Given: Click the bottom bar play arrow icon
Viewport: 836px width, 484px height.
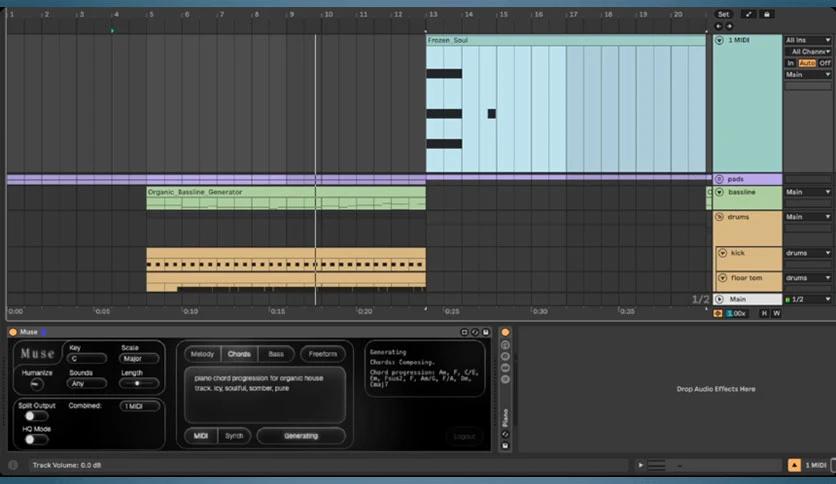Looking at the screenshot, I should (x=640, y=465).
